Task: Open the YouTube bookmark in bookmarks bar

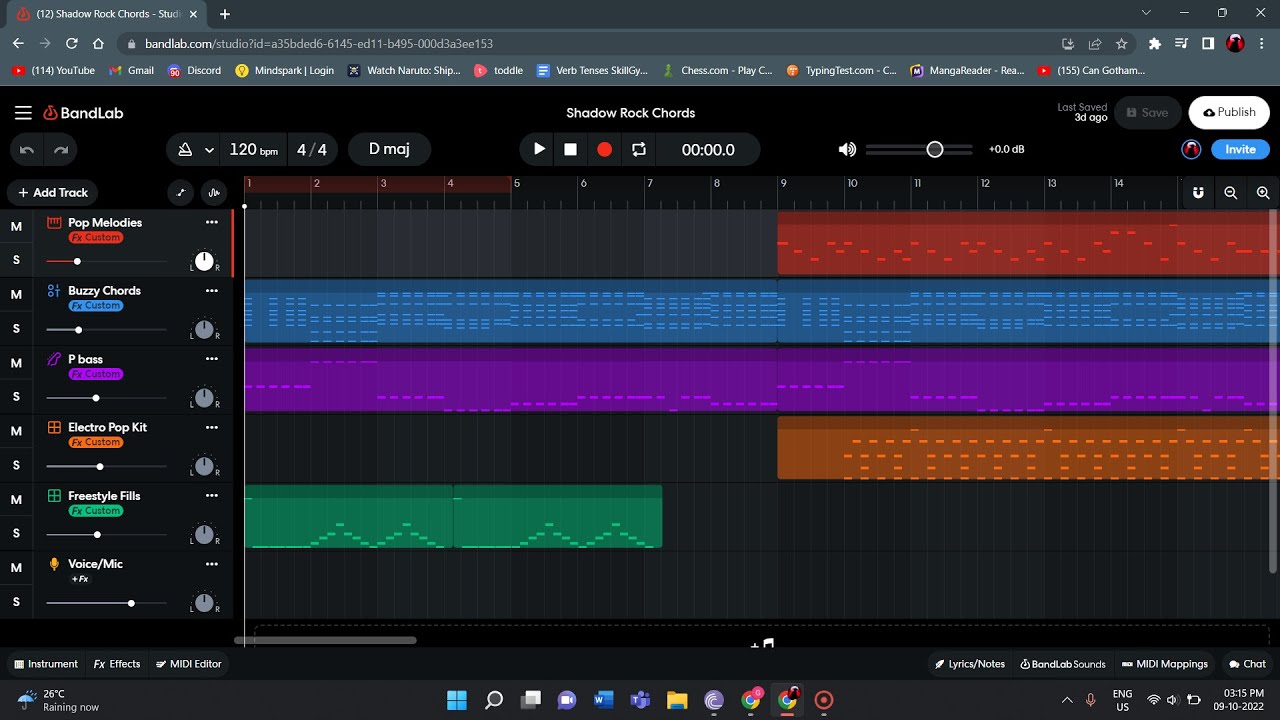Action: tap(53, 71)
